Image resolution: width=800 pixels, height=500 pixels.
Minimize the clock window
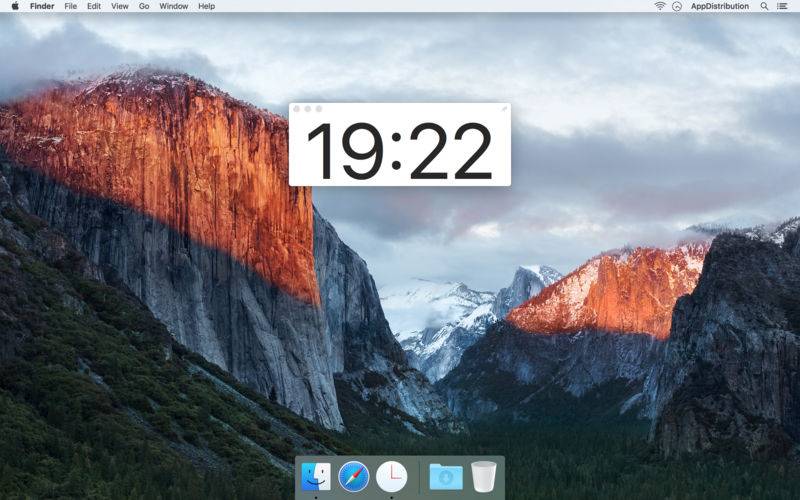pyautogui.click(x=308, y=109)
